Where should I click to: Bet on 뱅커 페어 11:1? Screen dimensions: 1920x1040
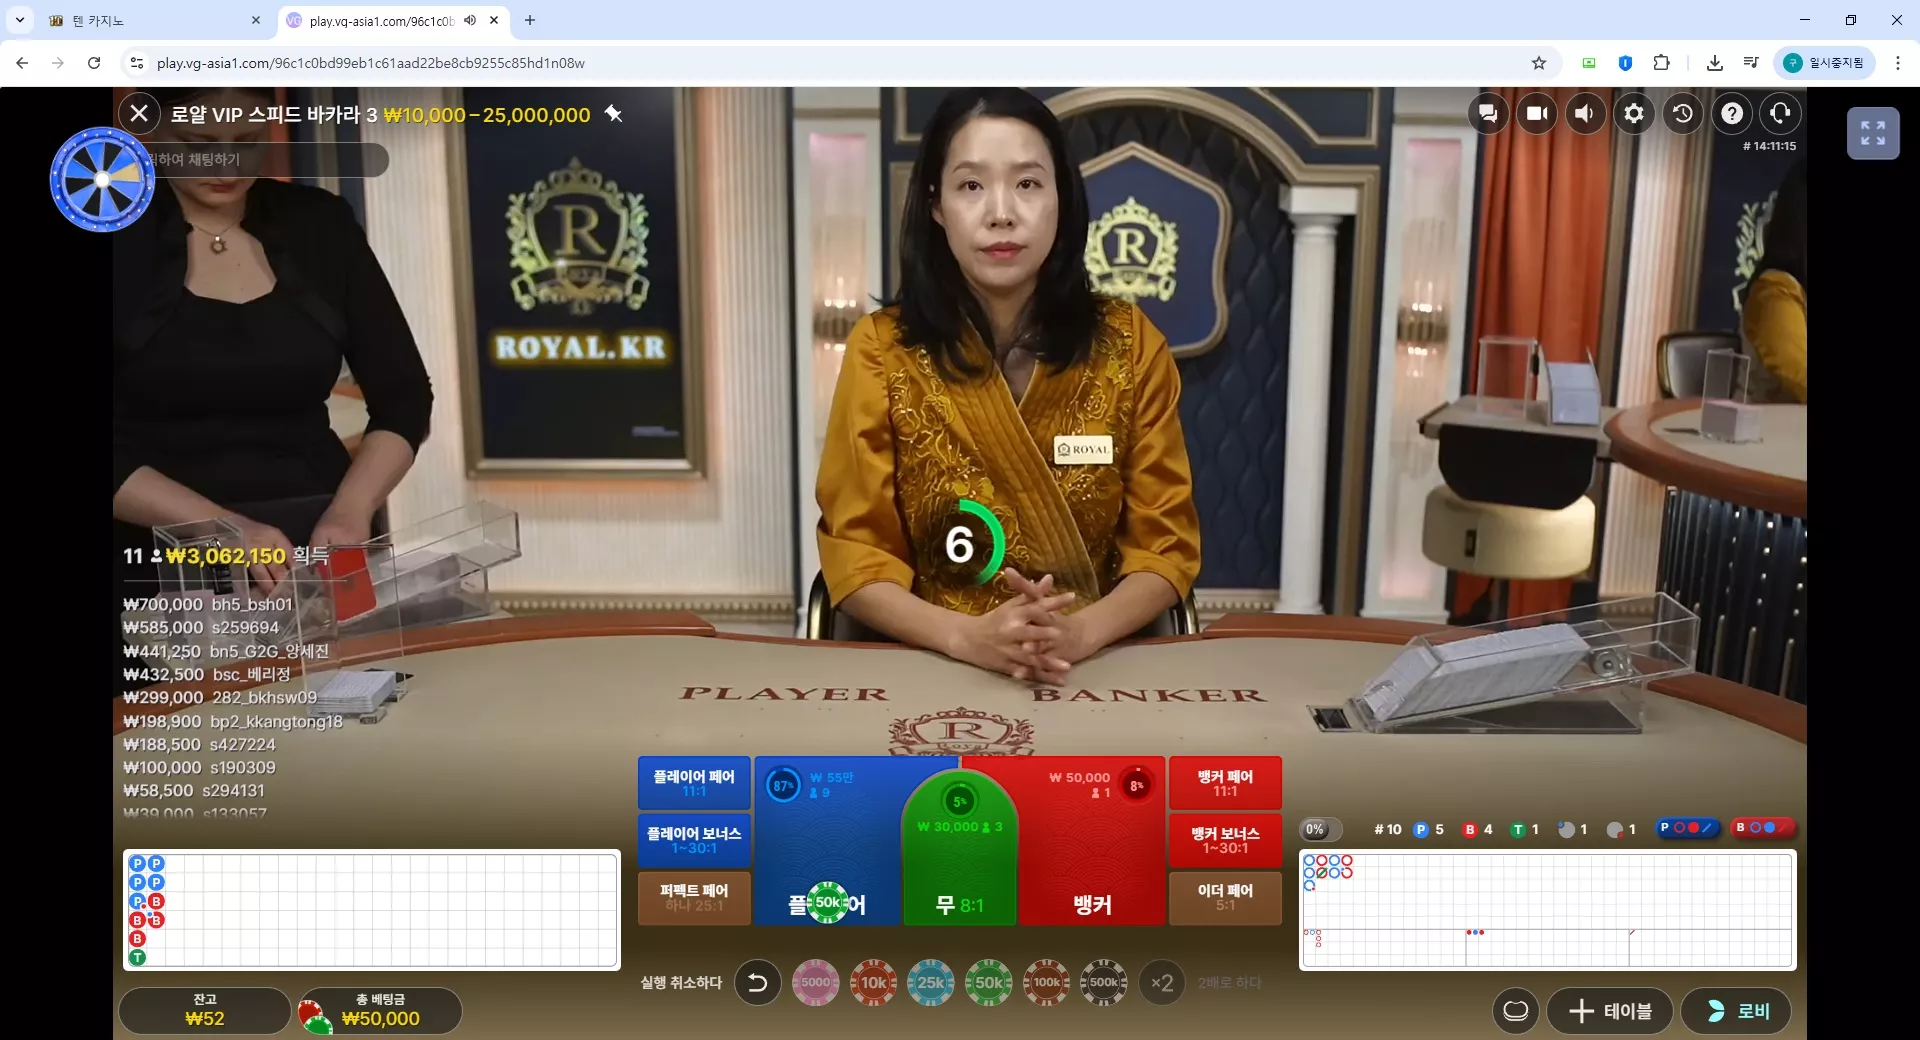1225,783
